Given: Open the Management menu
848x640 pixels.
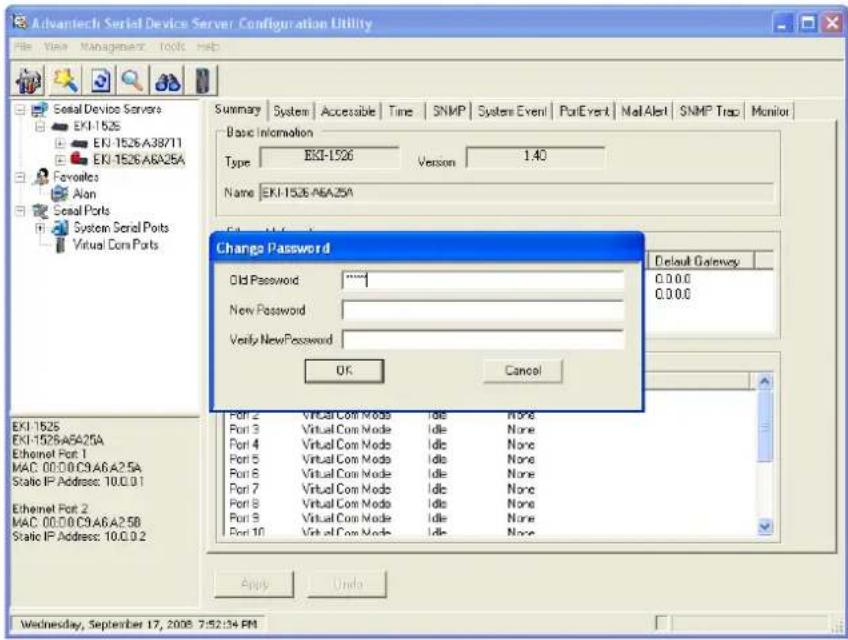Looking at the screenshot, I should tap(112, 47).
